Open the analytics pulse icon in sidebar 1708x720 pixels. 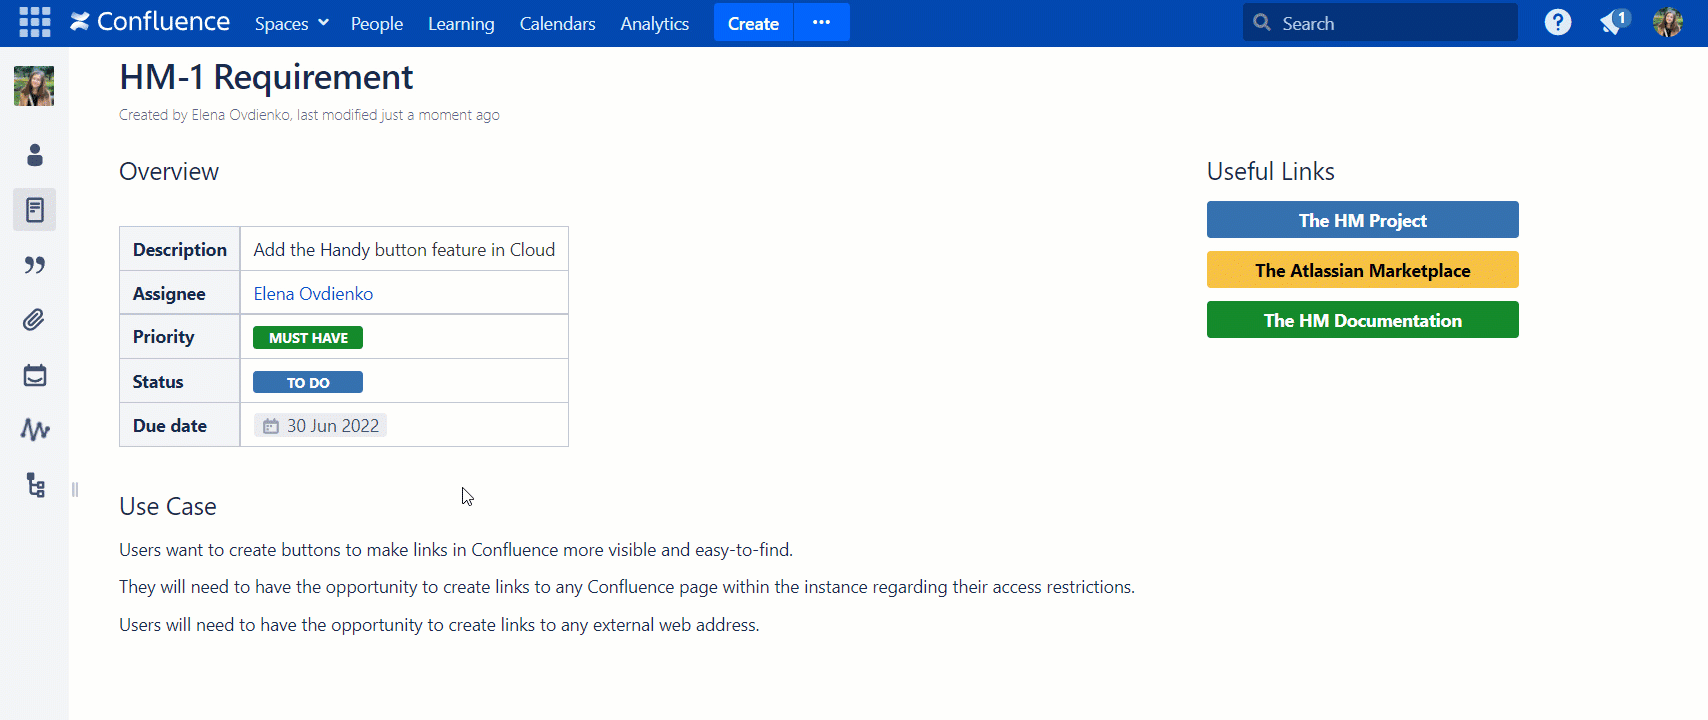coord(35,430)
